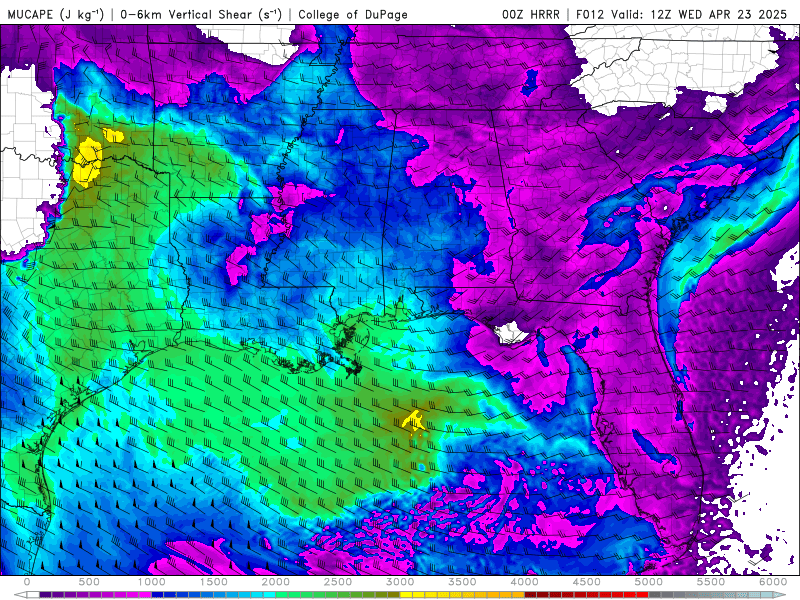Click the 2500 tick label on the color scale
Viewport: 800px width, 600px height.
[338, 581]
